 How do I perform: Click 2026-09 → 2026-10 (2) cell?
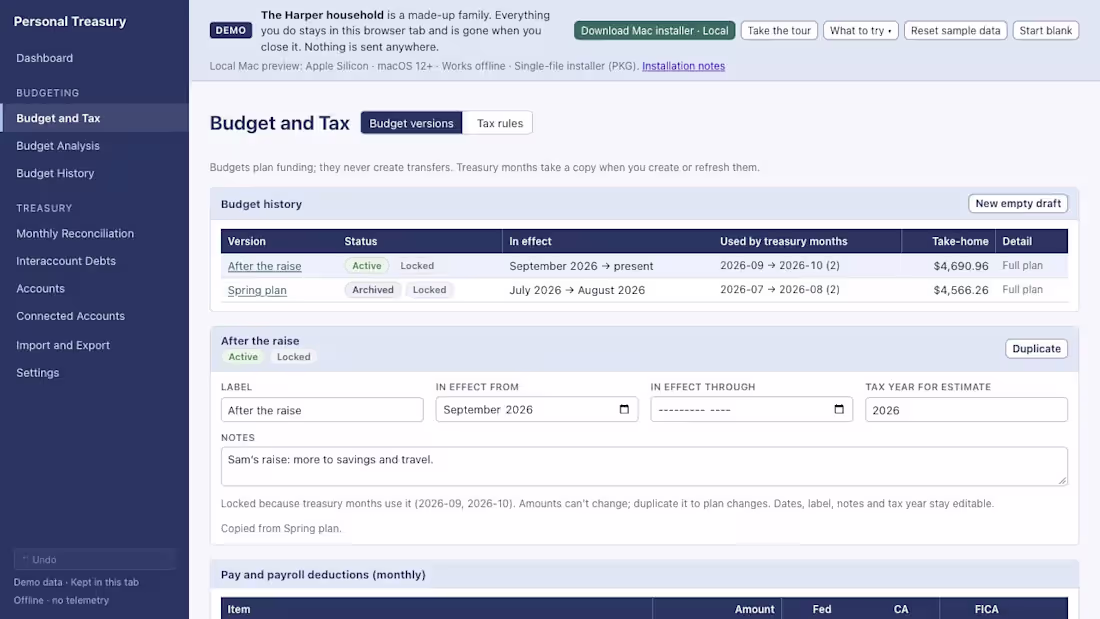click(x=779, y=265)
